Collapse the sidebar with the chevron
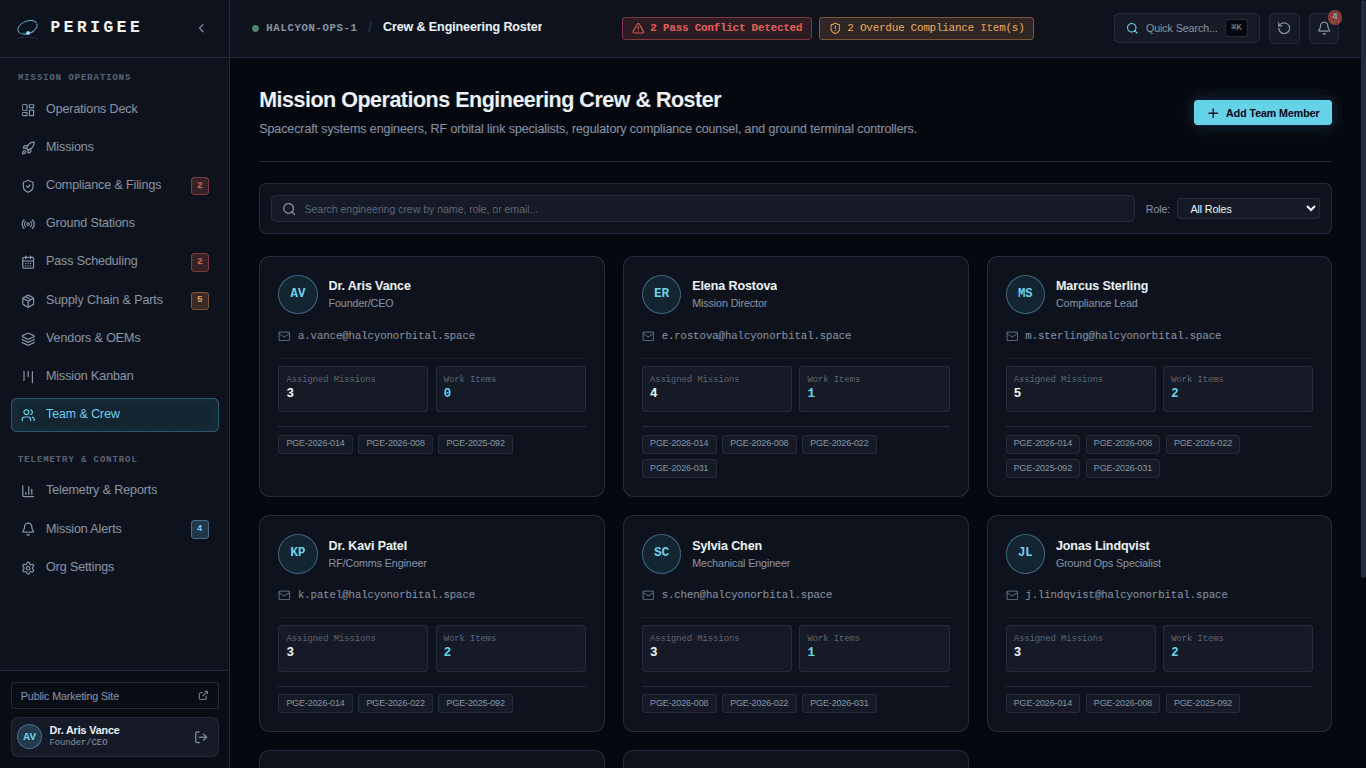Screen dimensions: 1366x768 click(201, 28)
